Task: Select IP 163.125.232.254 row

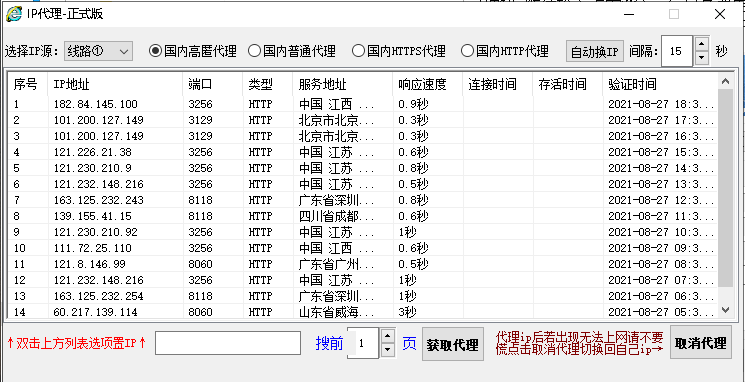Action: [x=363, y=296]
